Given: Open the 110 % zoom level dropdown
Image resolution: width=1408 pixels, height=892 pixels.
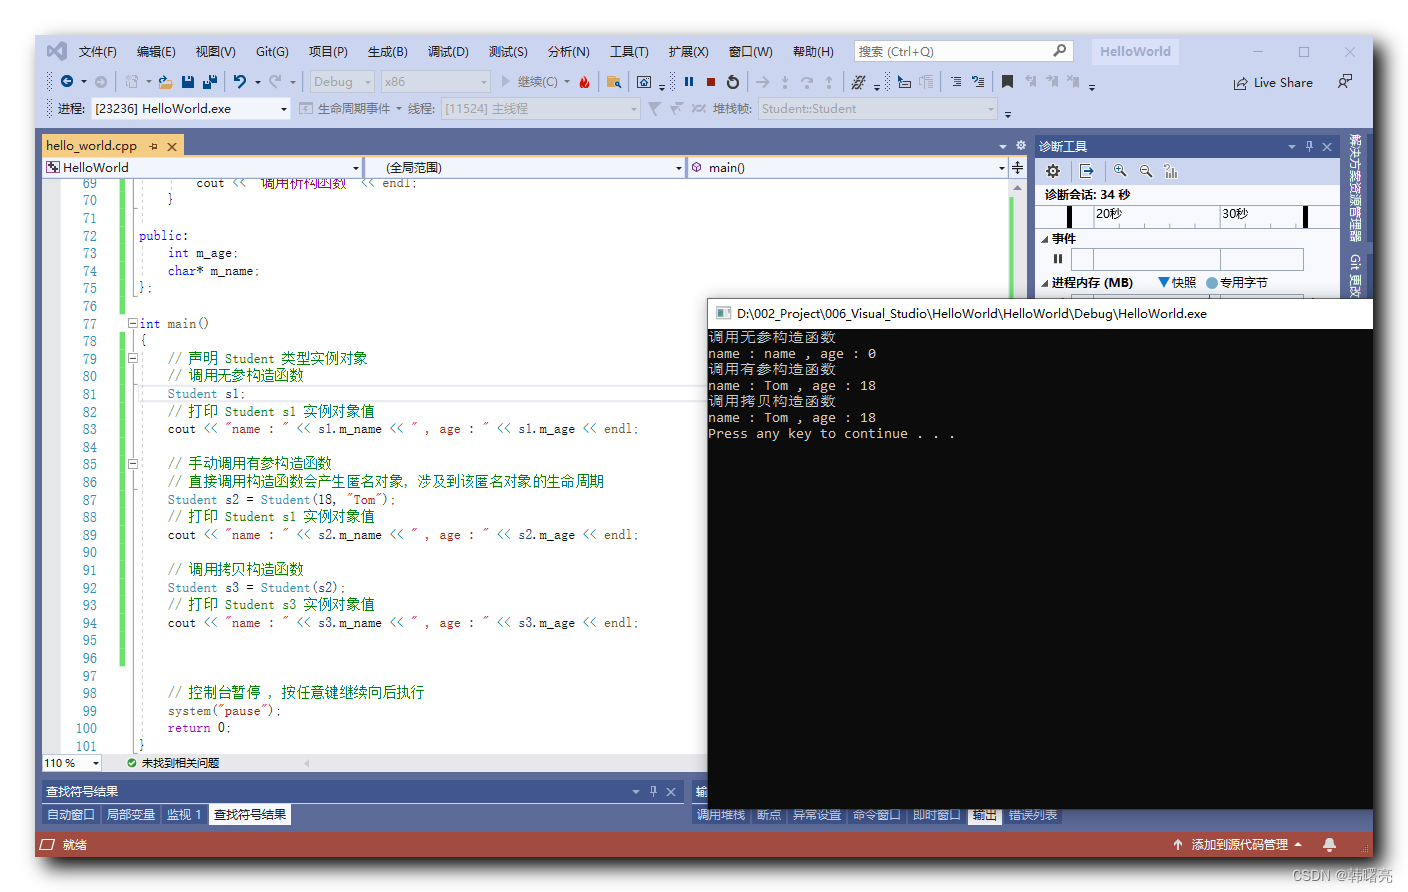Looking at the screenshot, I should [72, 763].
